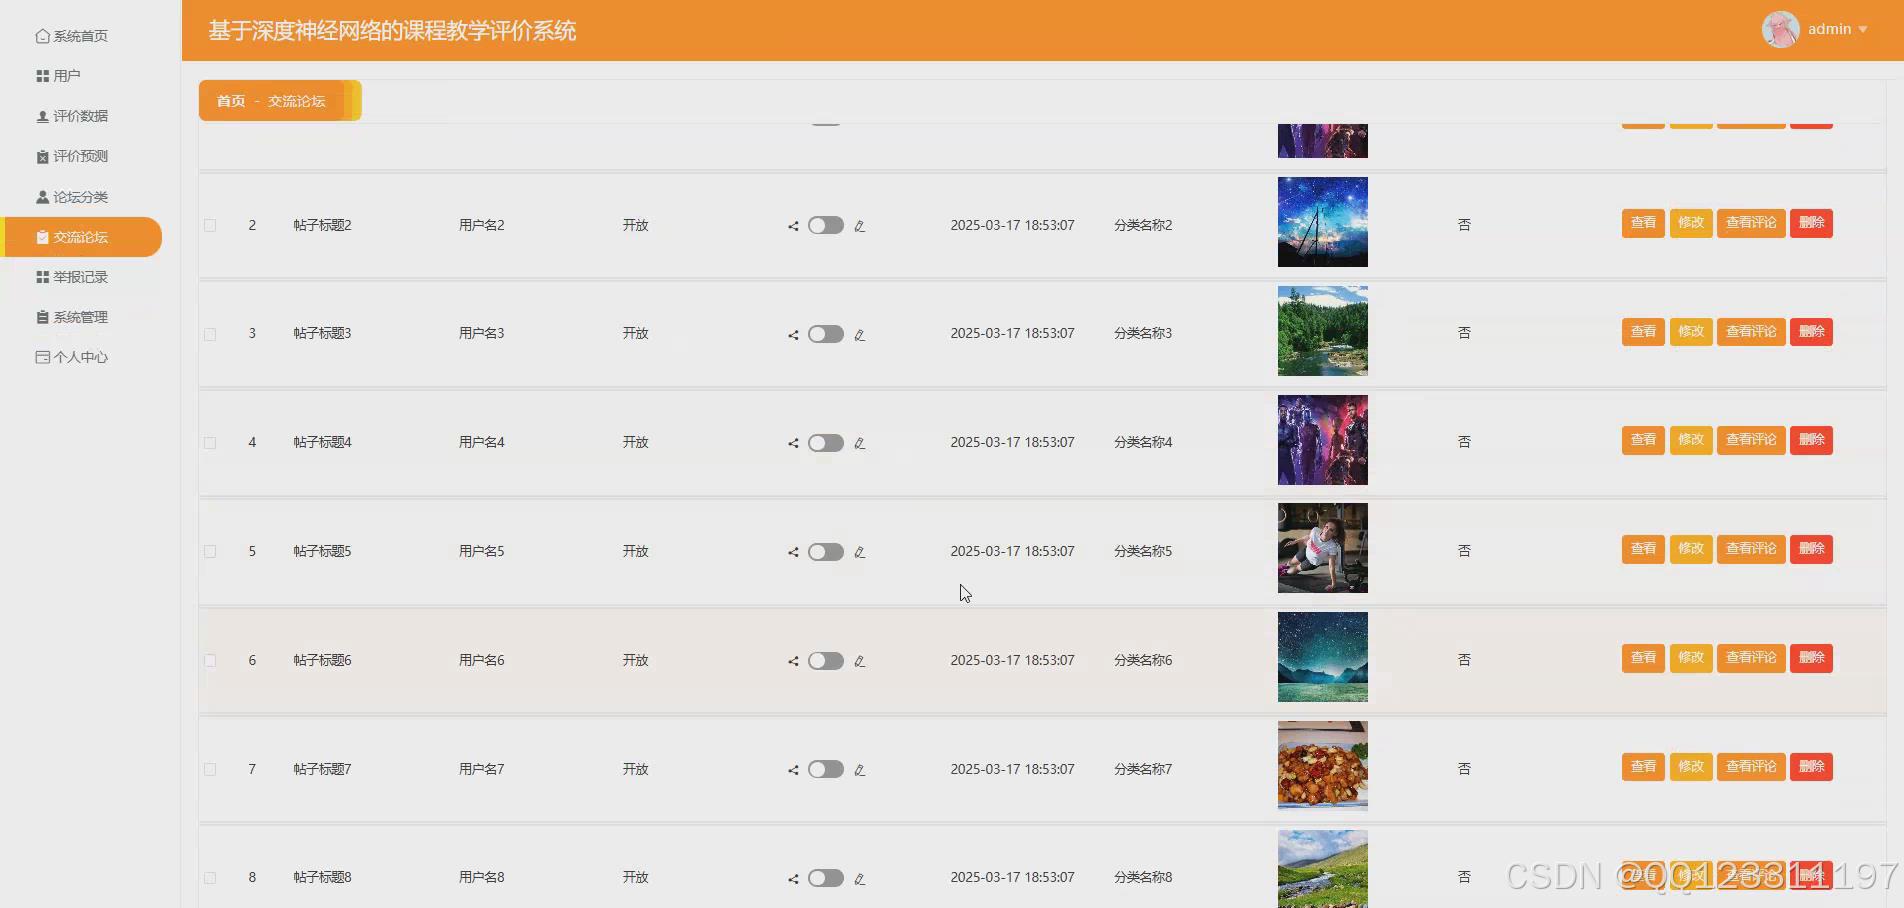Click the pencil edit icon in row 帖子标题4
1904x908 pixels.
[859, 443]
